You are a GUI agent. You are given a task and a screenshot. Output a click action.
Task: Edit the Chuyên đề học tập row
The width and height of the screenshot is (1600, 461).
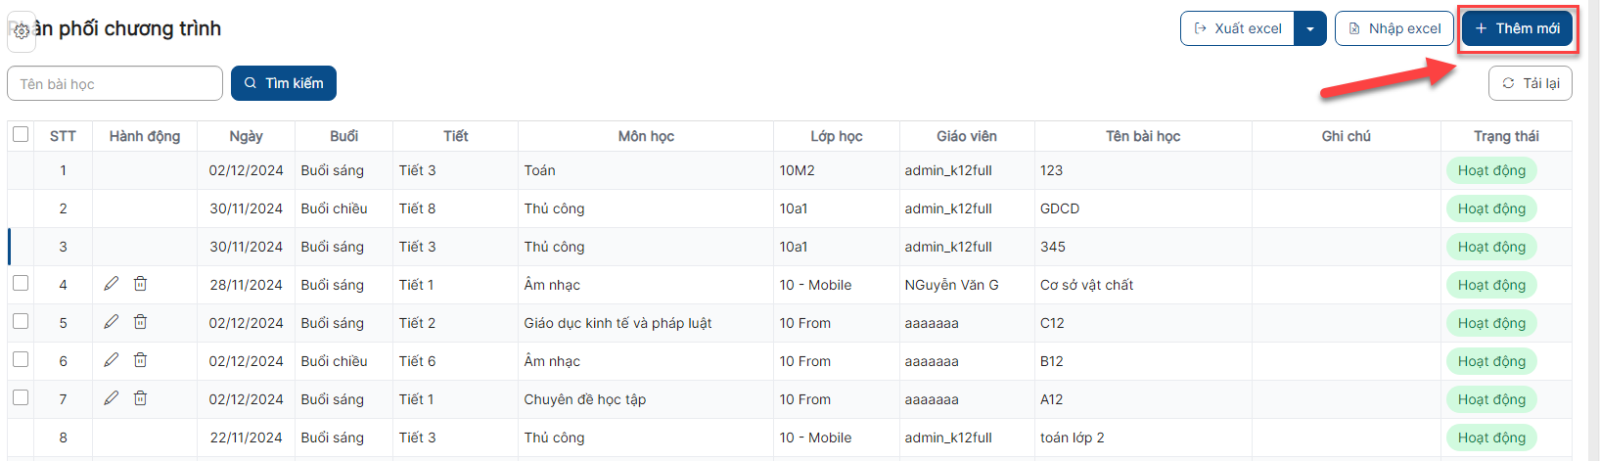pos(111,398)
